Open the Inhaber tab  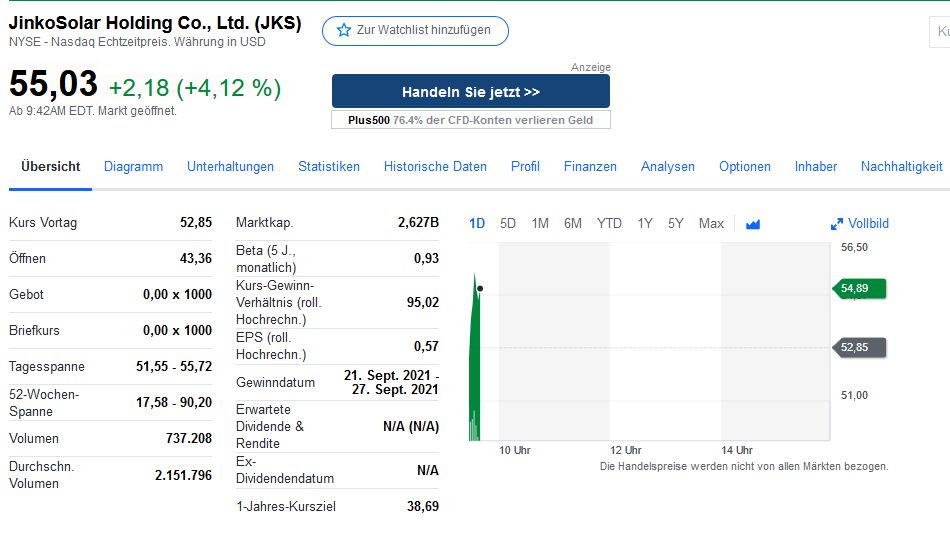point(815,167)
